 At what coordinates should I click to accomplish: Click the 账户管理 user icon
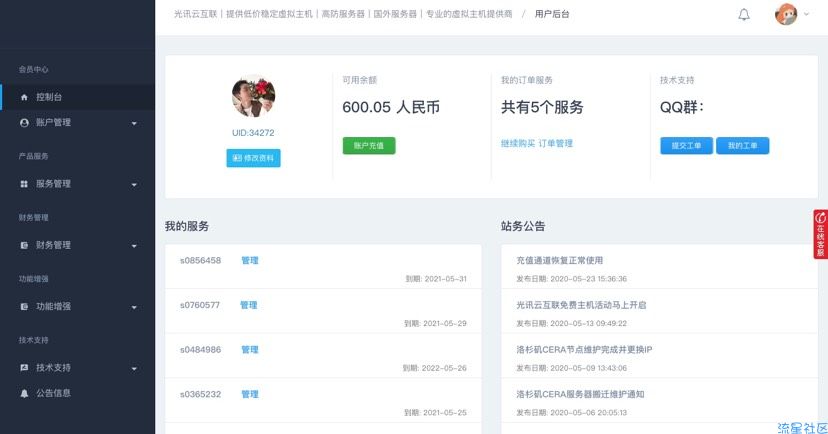pyautogui.click(x=24, y=123)
